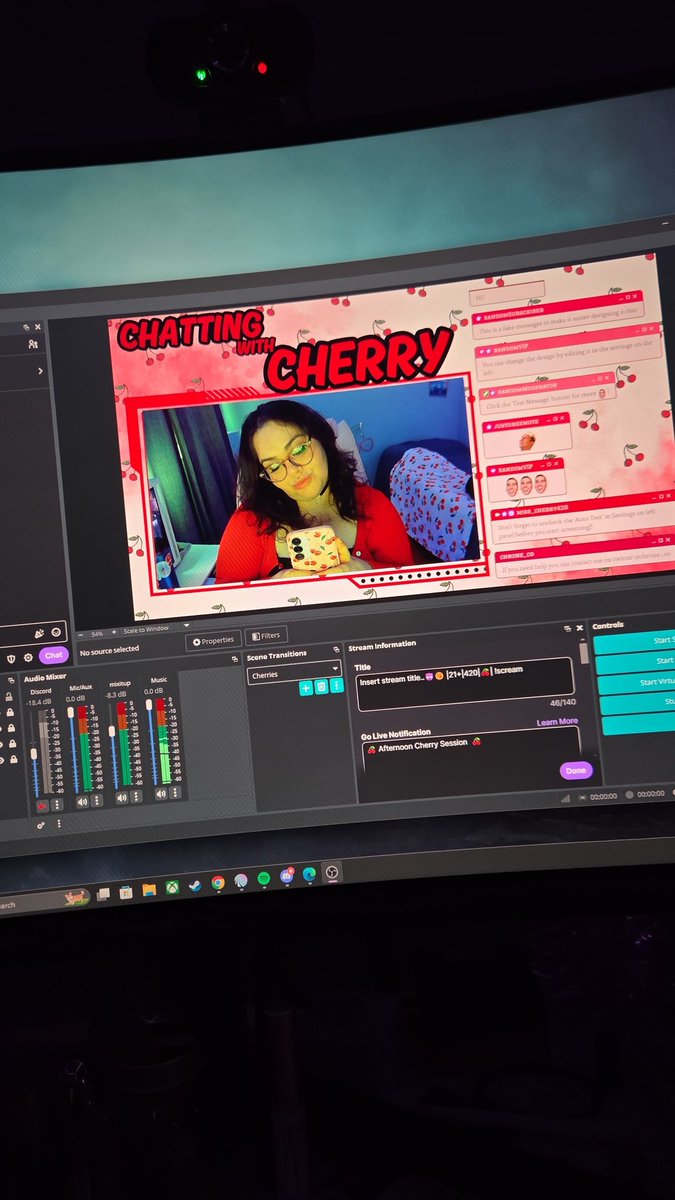The height and width of the screenshot is (1200, 675).
Task: Adjust the Discord volume fader
Action: 34,753
